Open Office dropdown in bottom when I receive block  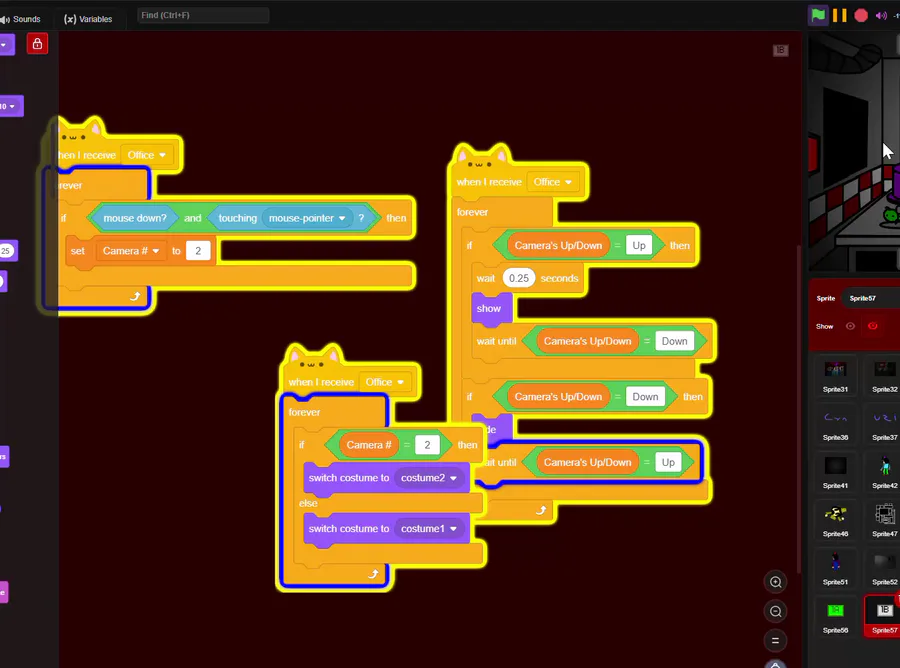tap(385, 382)
